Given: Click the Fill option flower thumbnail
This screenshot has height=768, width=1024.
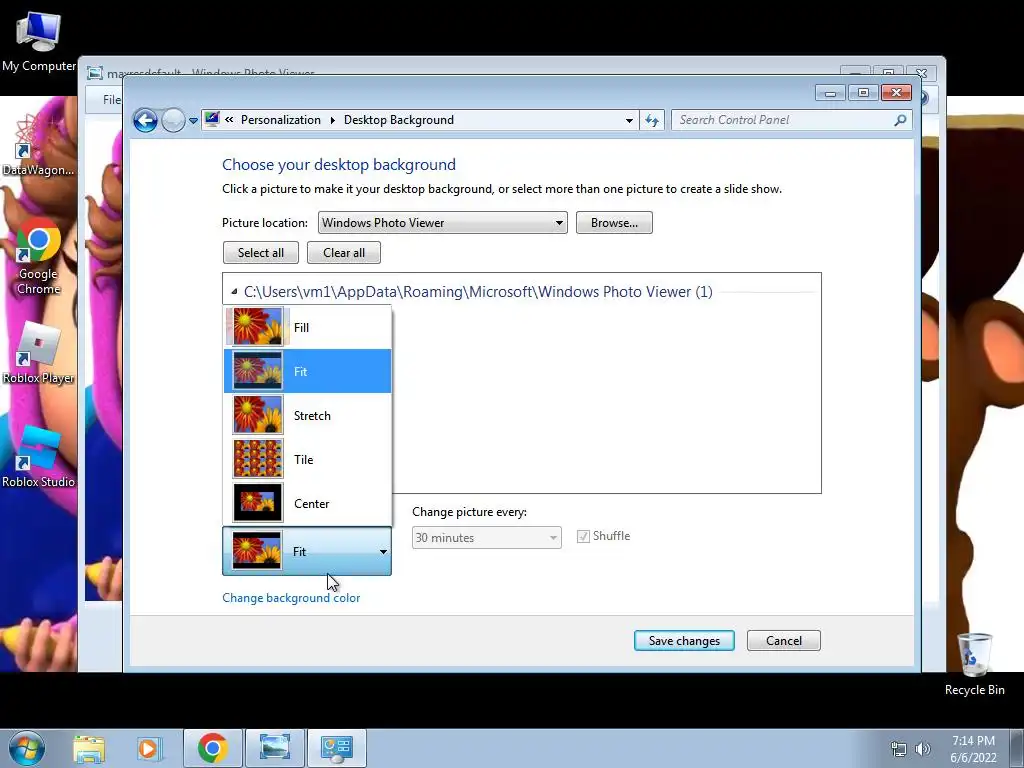Looking at the screenshot, I should pos(258,327).
